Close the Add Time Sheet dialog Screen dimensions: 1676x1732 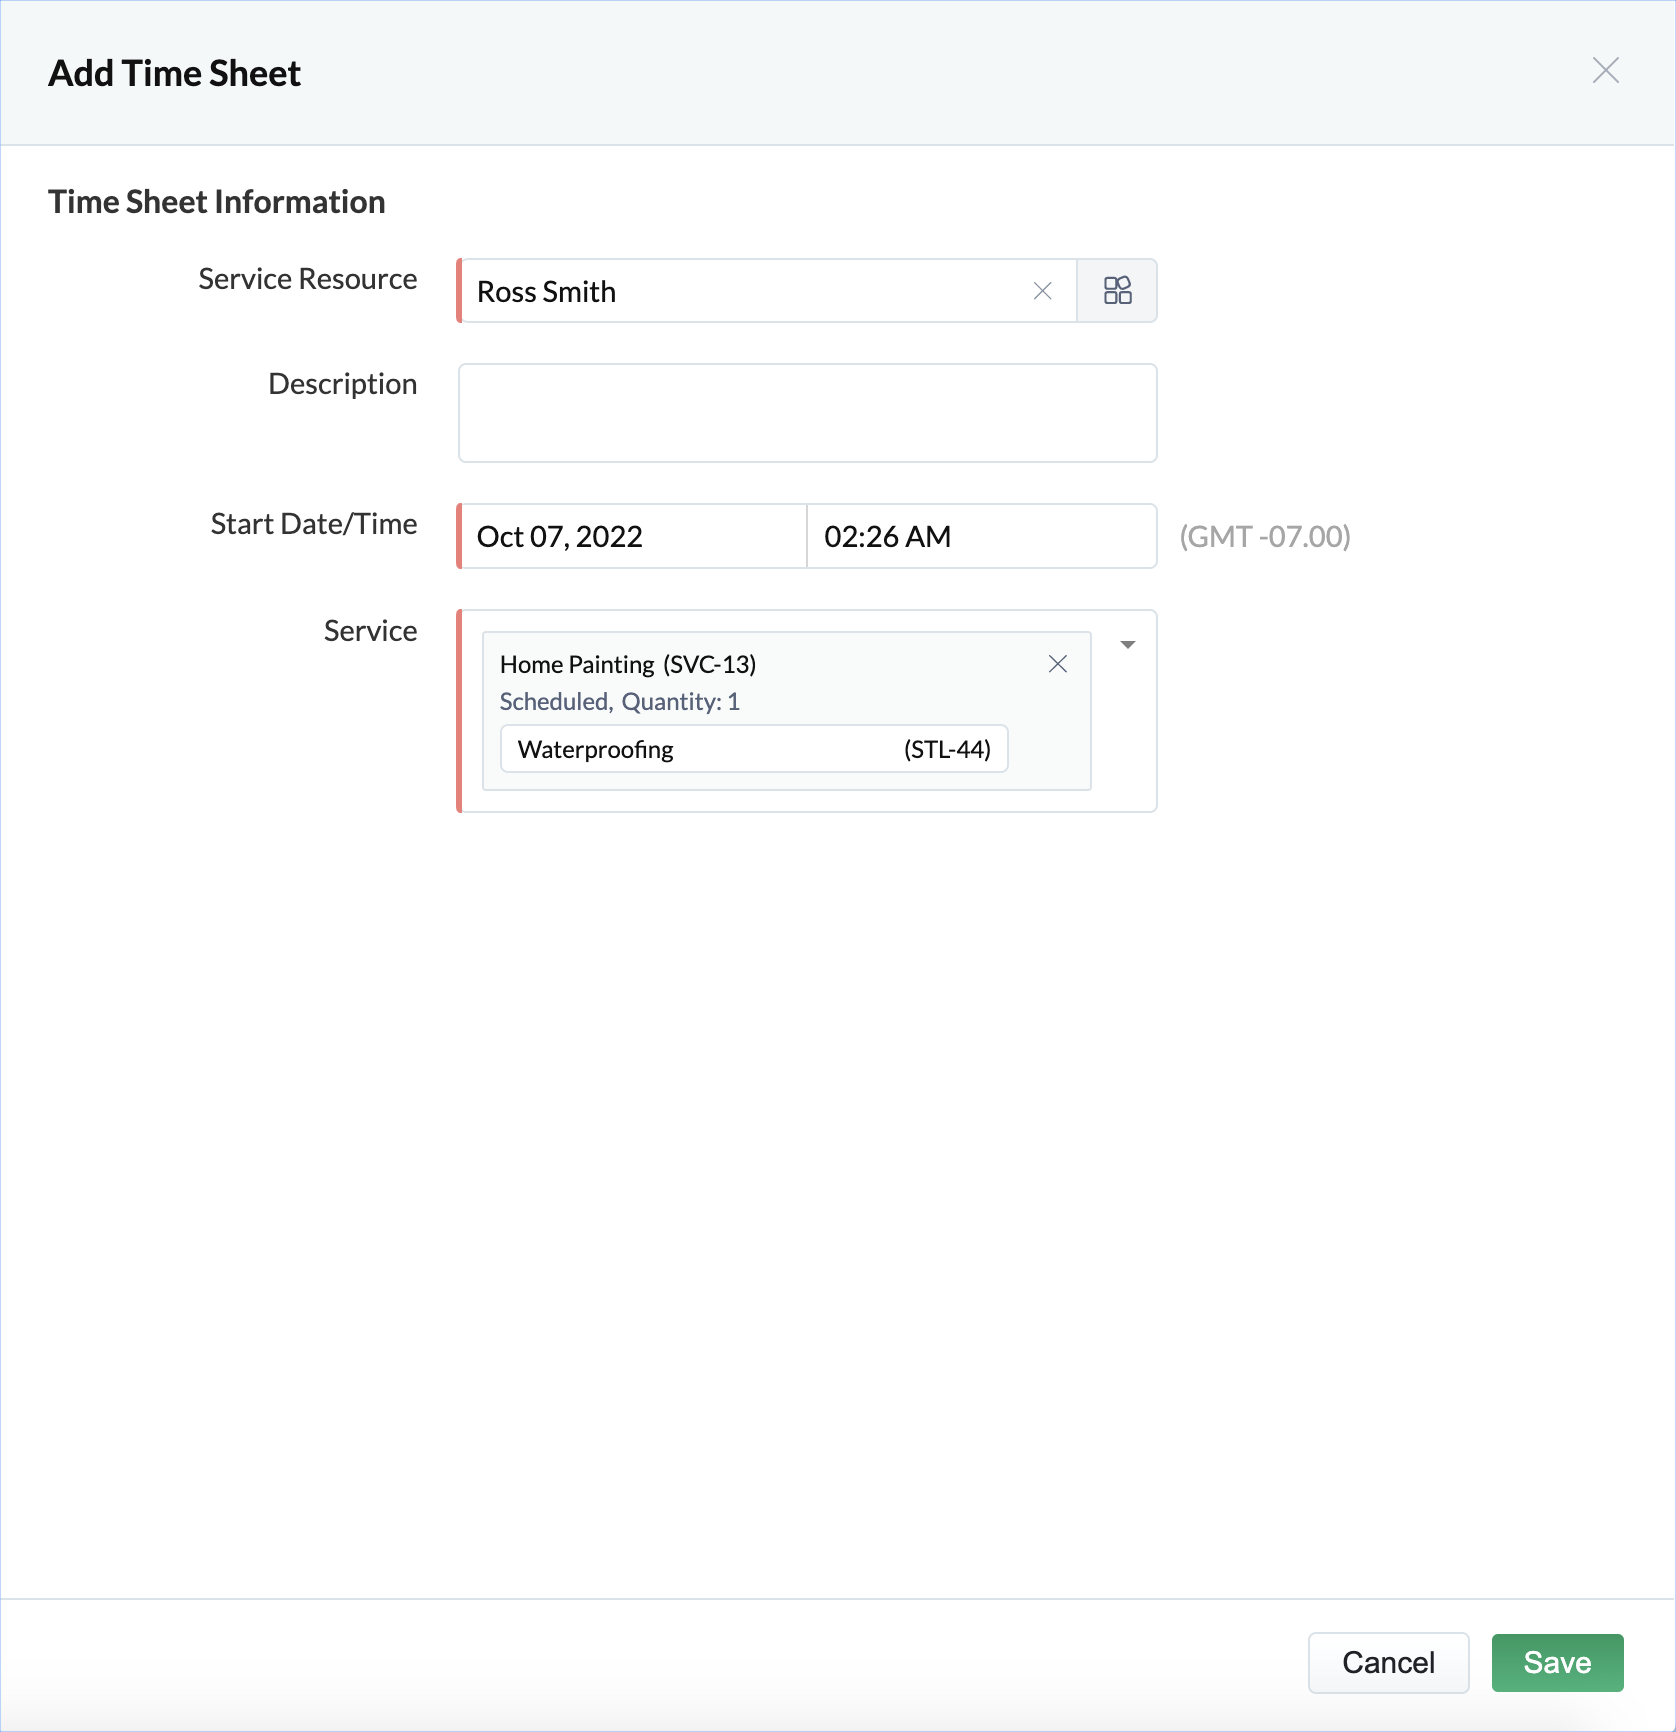click(x=1605, y=71)
